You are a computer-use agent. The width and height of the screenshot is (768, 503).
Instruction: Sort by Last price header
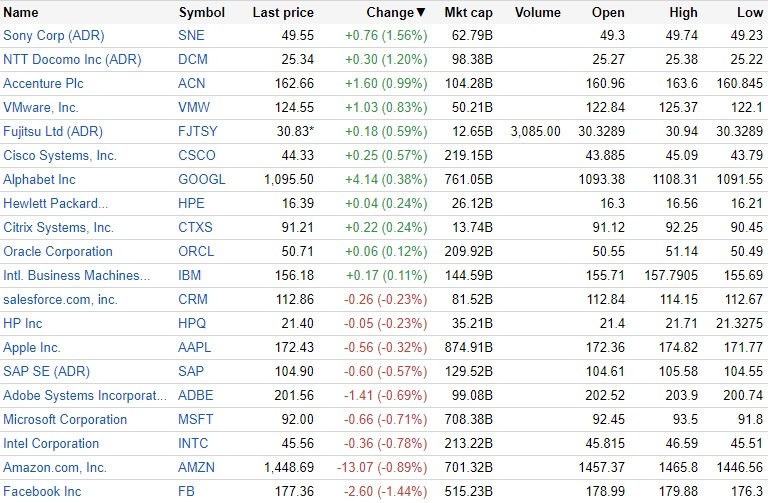pos(283,13)
